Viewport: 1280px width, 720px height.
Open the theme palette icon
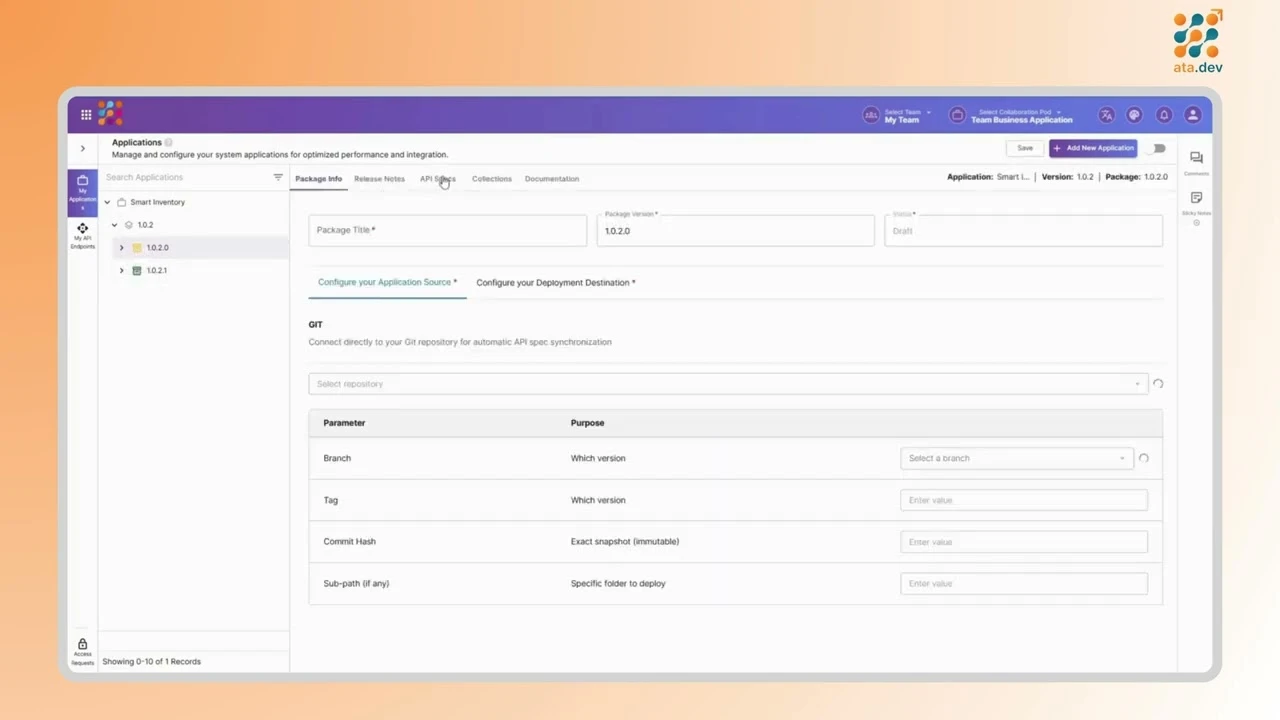(x=1134, y=115)
